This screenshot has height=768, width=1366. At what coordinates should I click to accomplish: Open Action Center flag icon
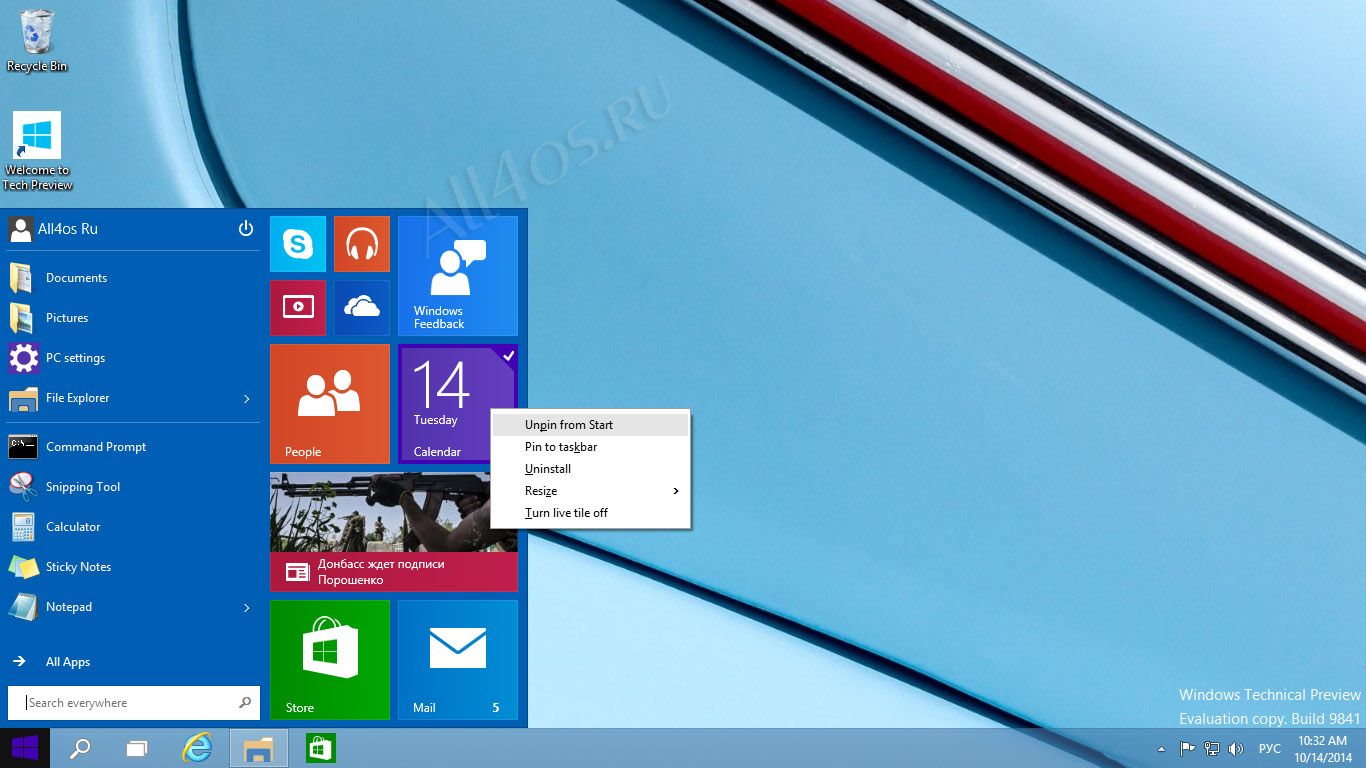click(x=1188, y=748)
